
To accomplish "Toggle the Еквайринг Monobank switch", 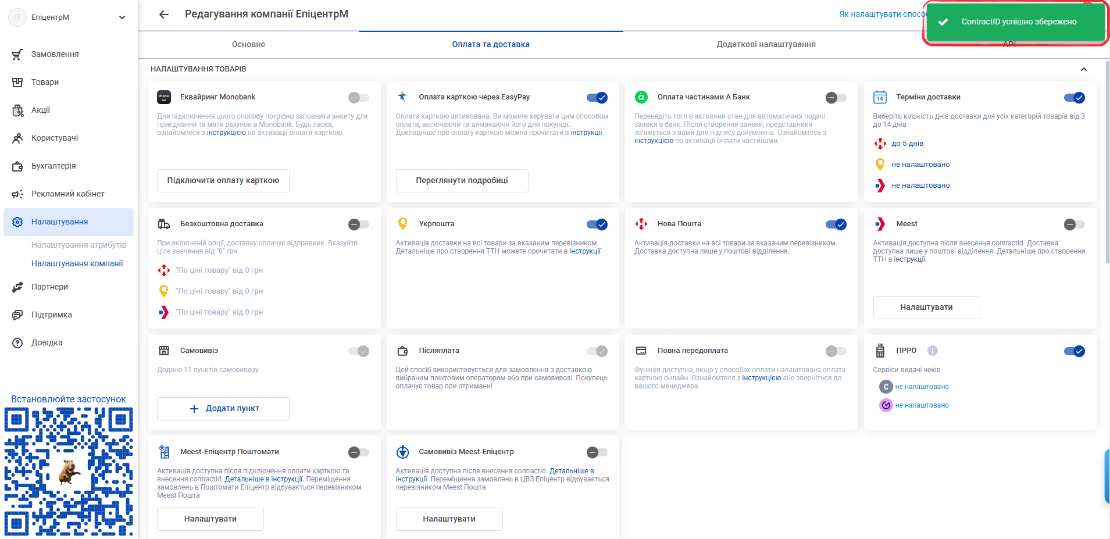I will coord(359,97).
